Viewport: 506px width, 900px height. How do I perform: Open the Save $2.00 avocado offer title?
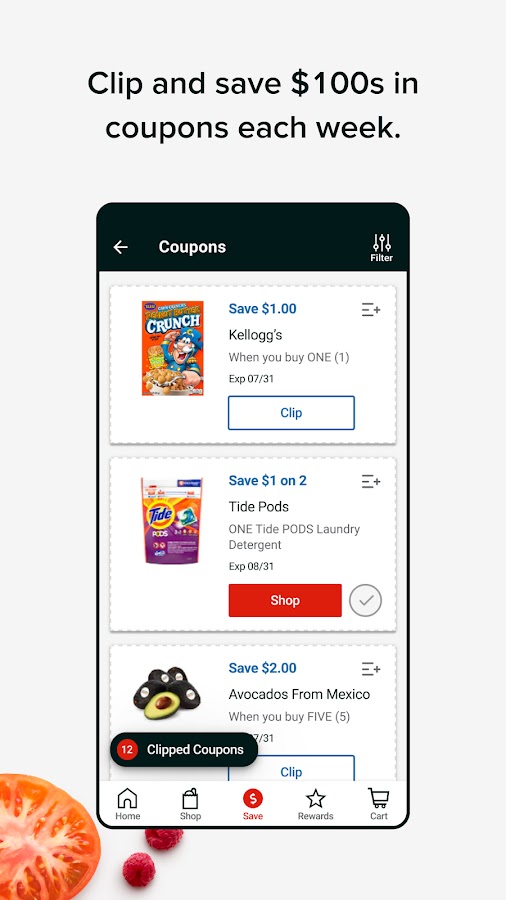coord(262,668)
